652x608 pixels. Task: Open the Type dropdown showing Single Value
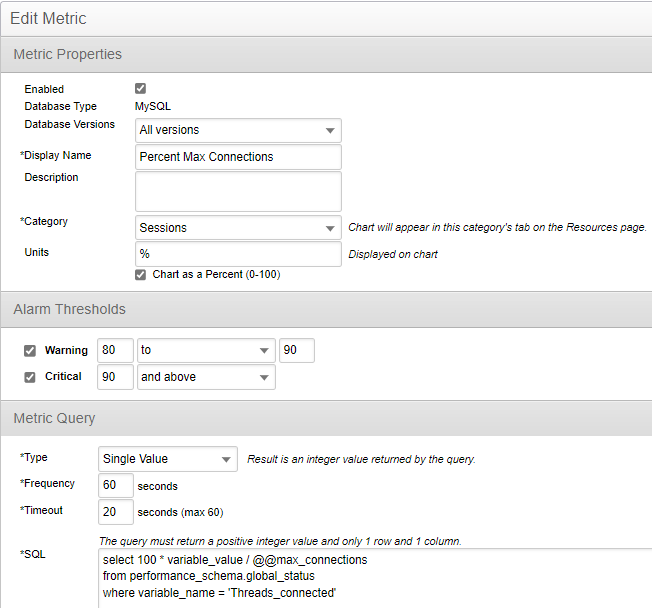click(x=168, y=459)
